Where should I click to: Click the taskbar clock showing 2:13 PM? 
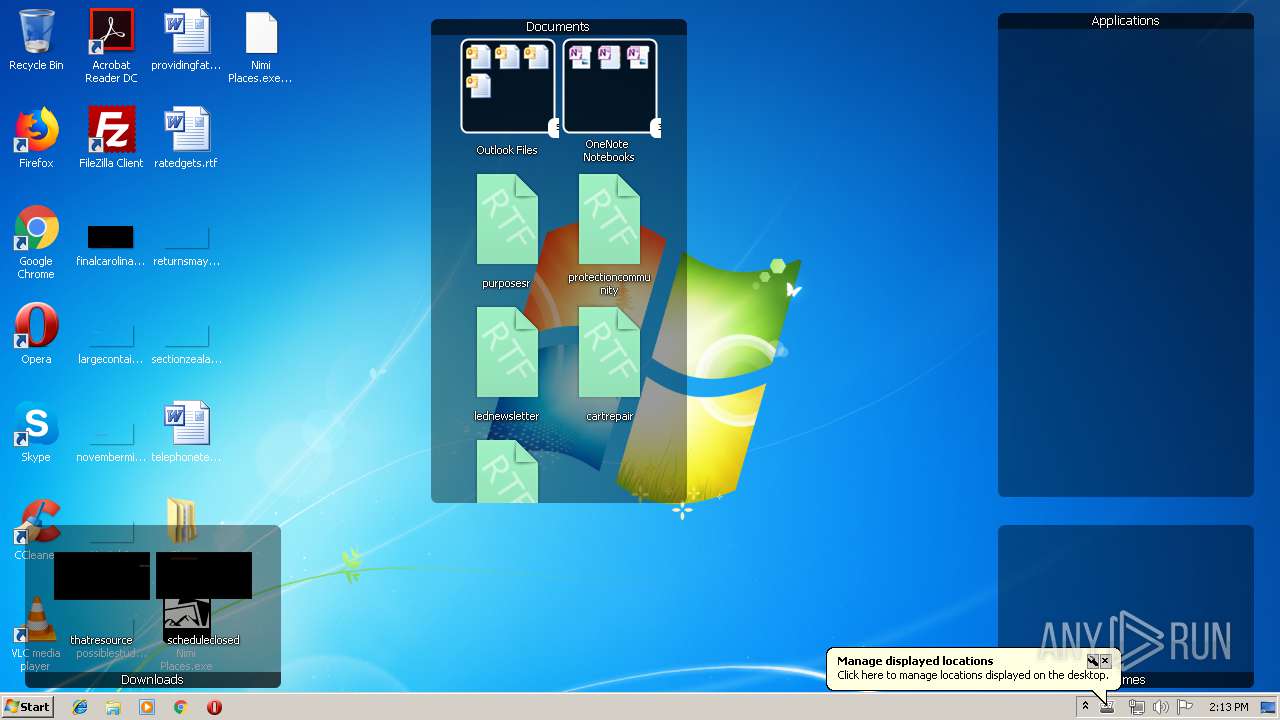click(1229, 707)
